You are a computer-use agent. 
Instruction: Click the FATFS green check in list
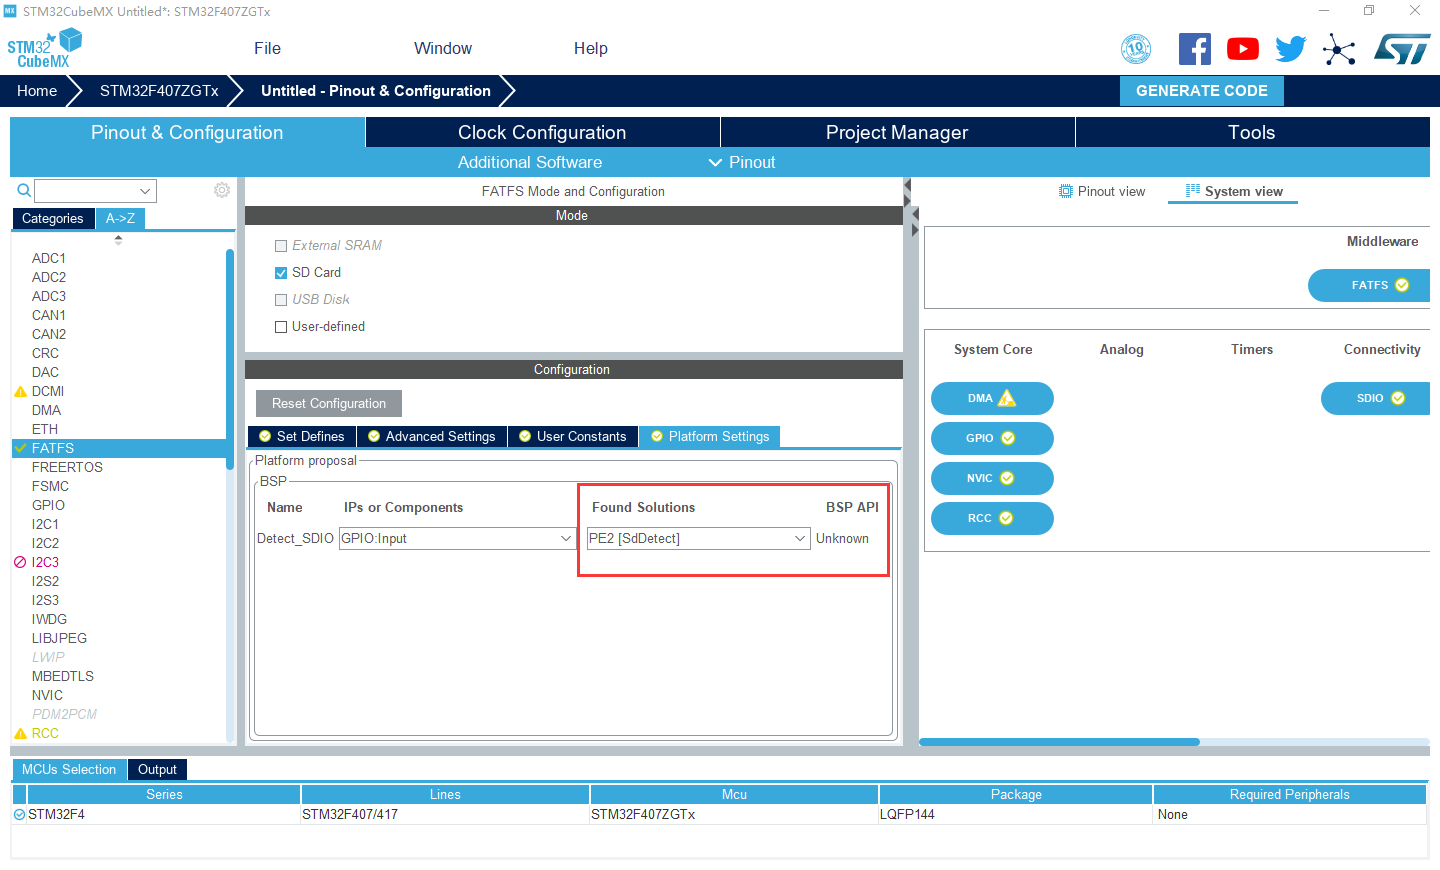[x=20, y=448]
